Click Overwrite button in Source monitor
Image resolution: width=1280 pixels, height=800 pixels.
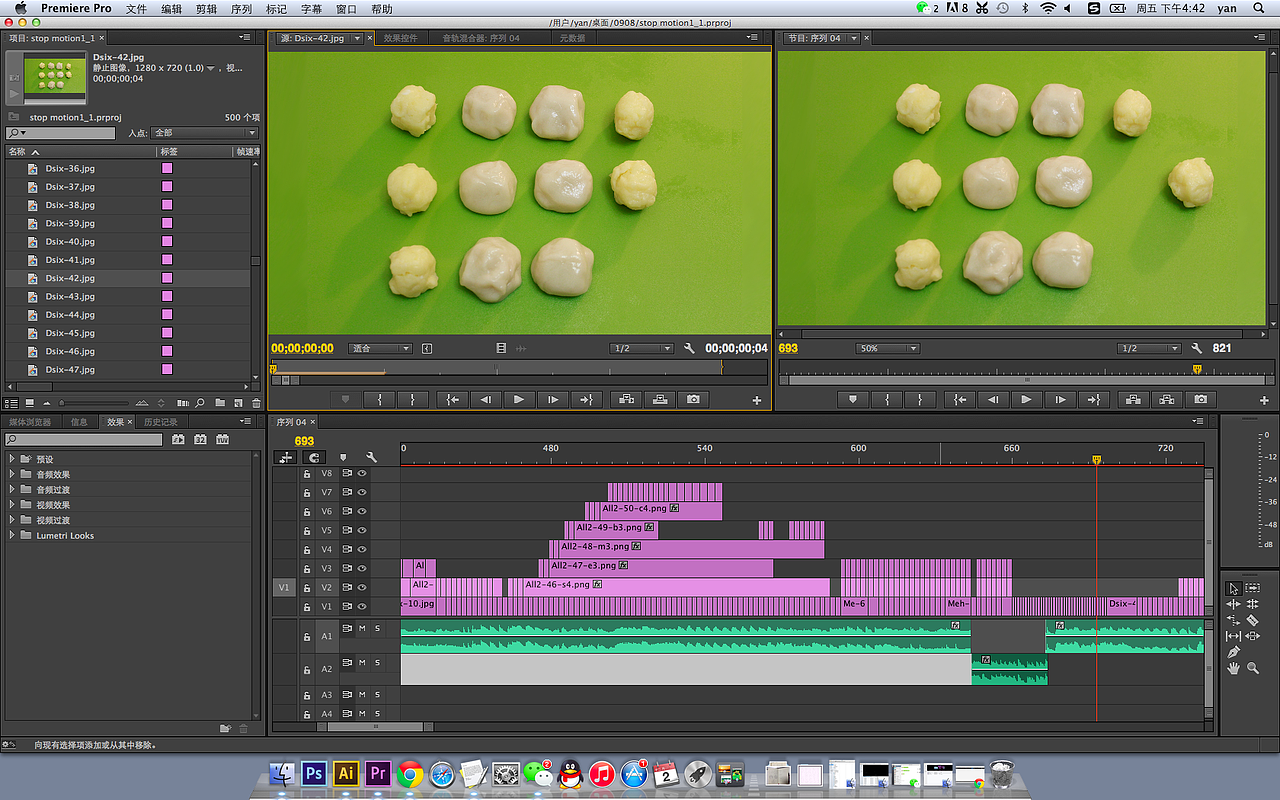tap(660, 399)
